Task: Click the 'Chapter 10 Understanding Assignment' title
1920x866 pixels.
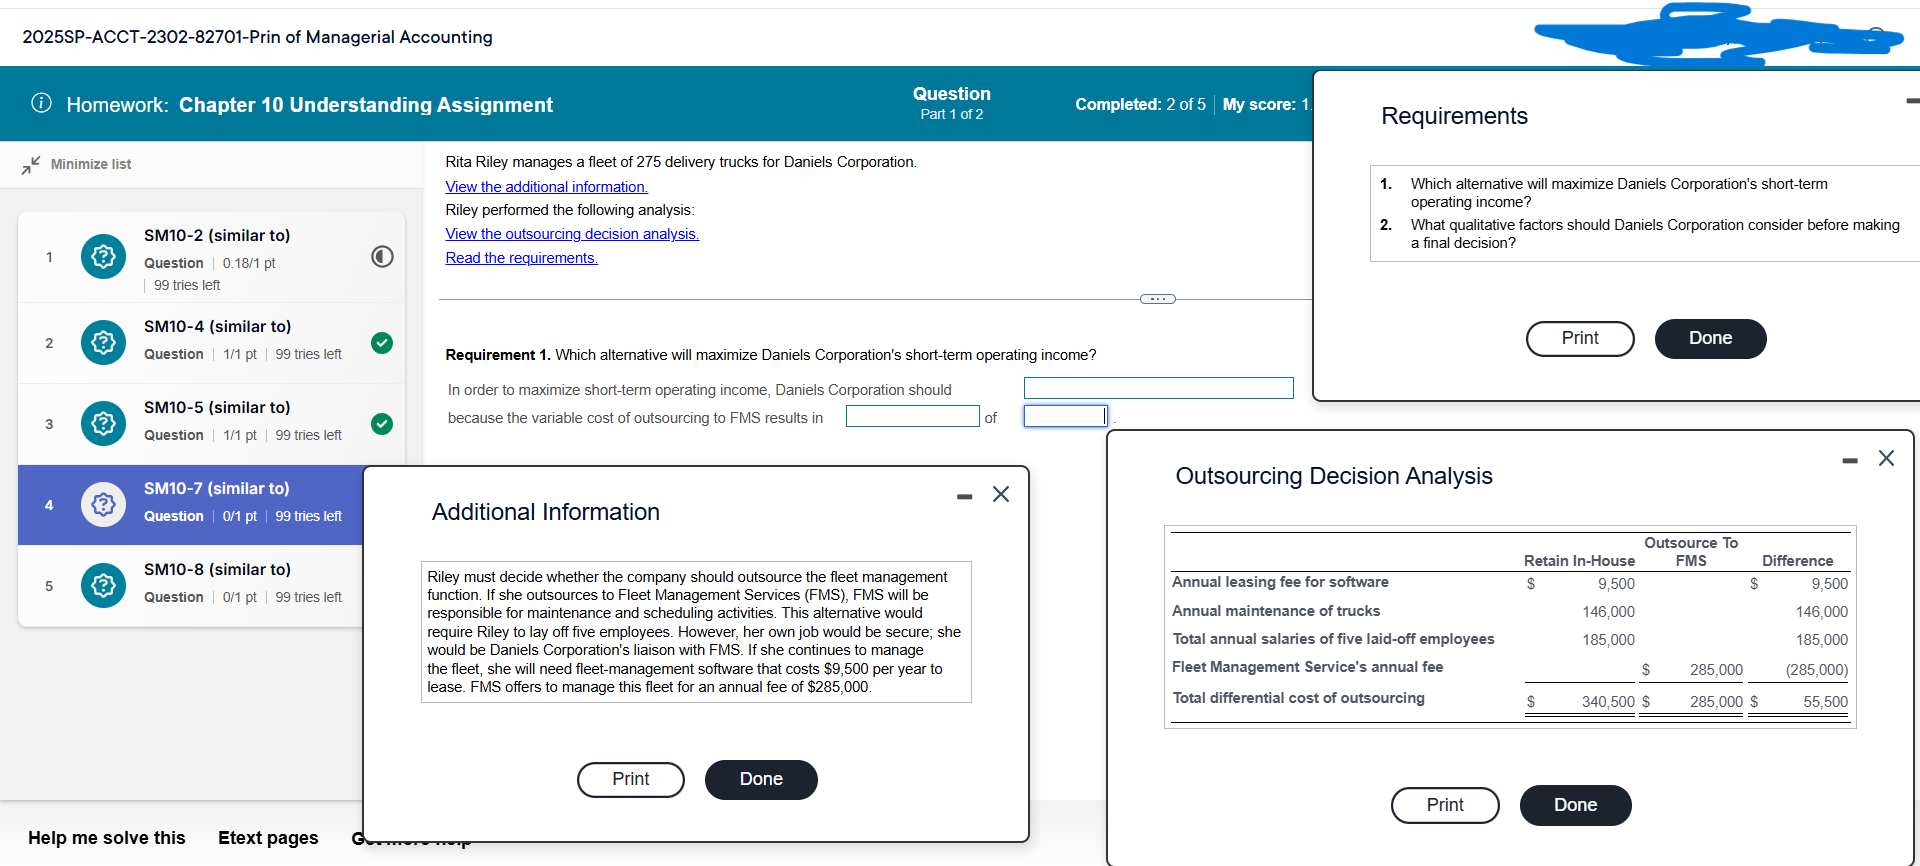Action: pyautogui.click(x=366, y=105)
